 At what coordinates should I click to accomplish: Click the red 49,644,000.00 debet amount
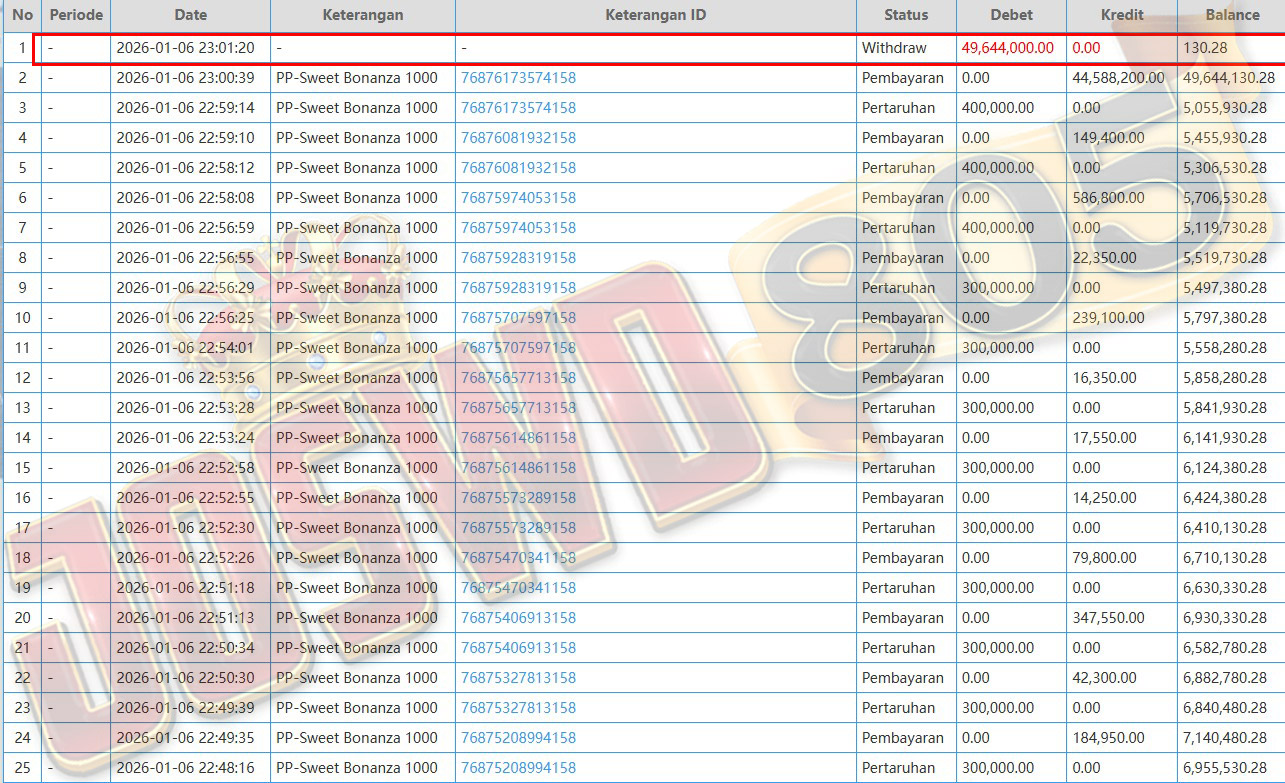click(x=1007, y=48)
